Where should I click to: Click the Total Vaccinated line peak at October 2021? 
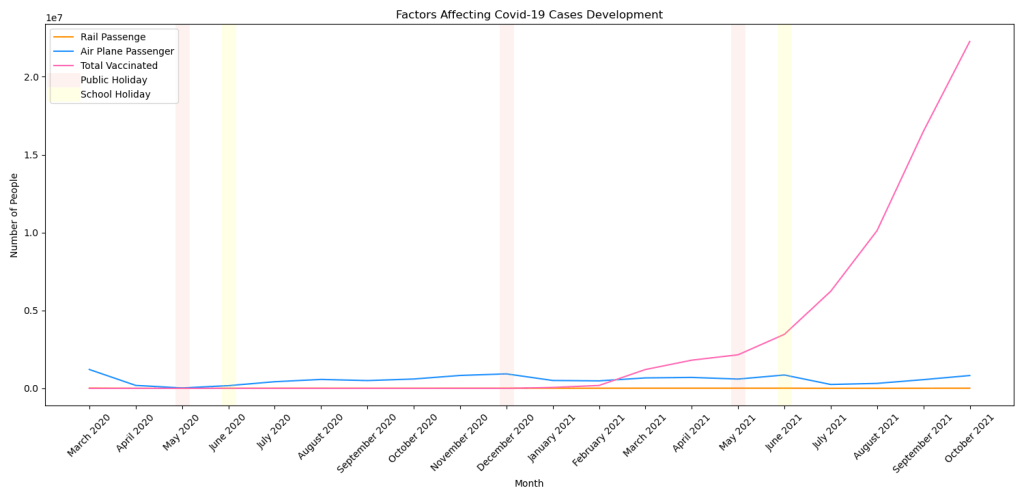969,42
